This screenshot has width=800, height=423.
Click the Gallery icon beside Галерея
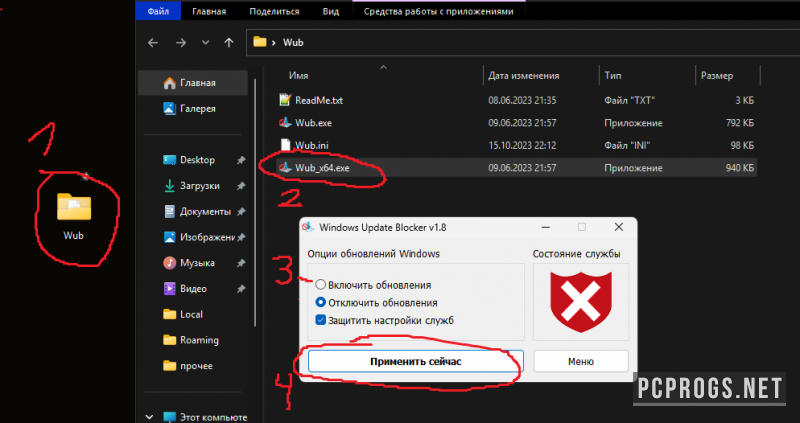coord(169,109)
